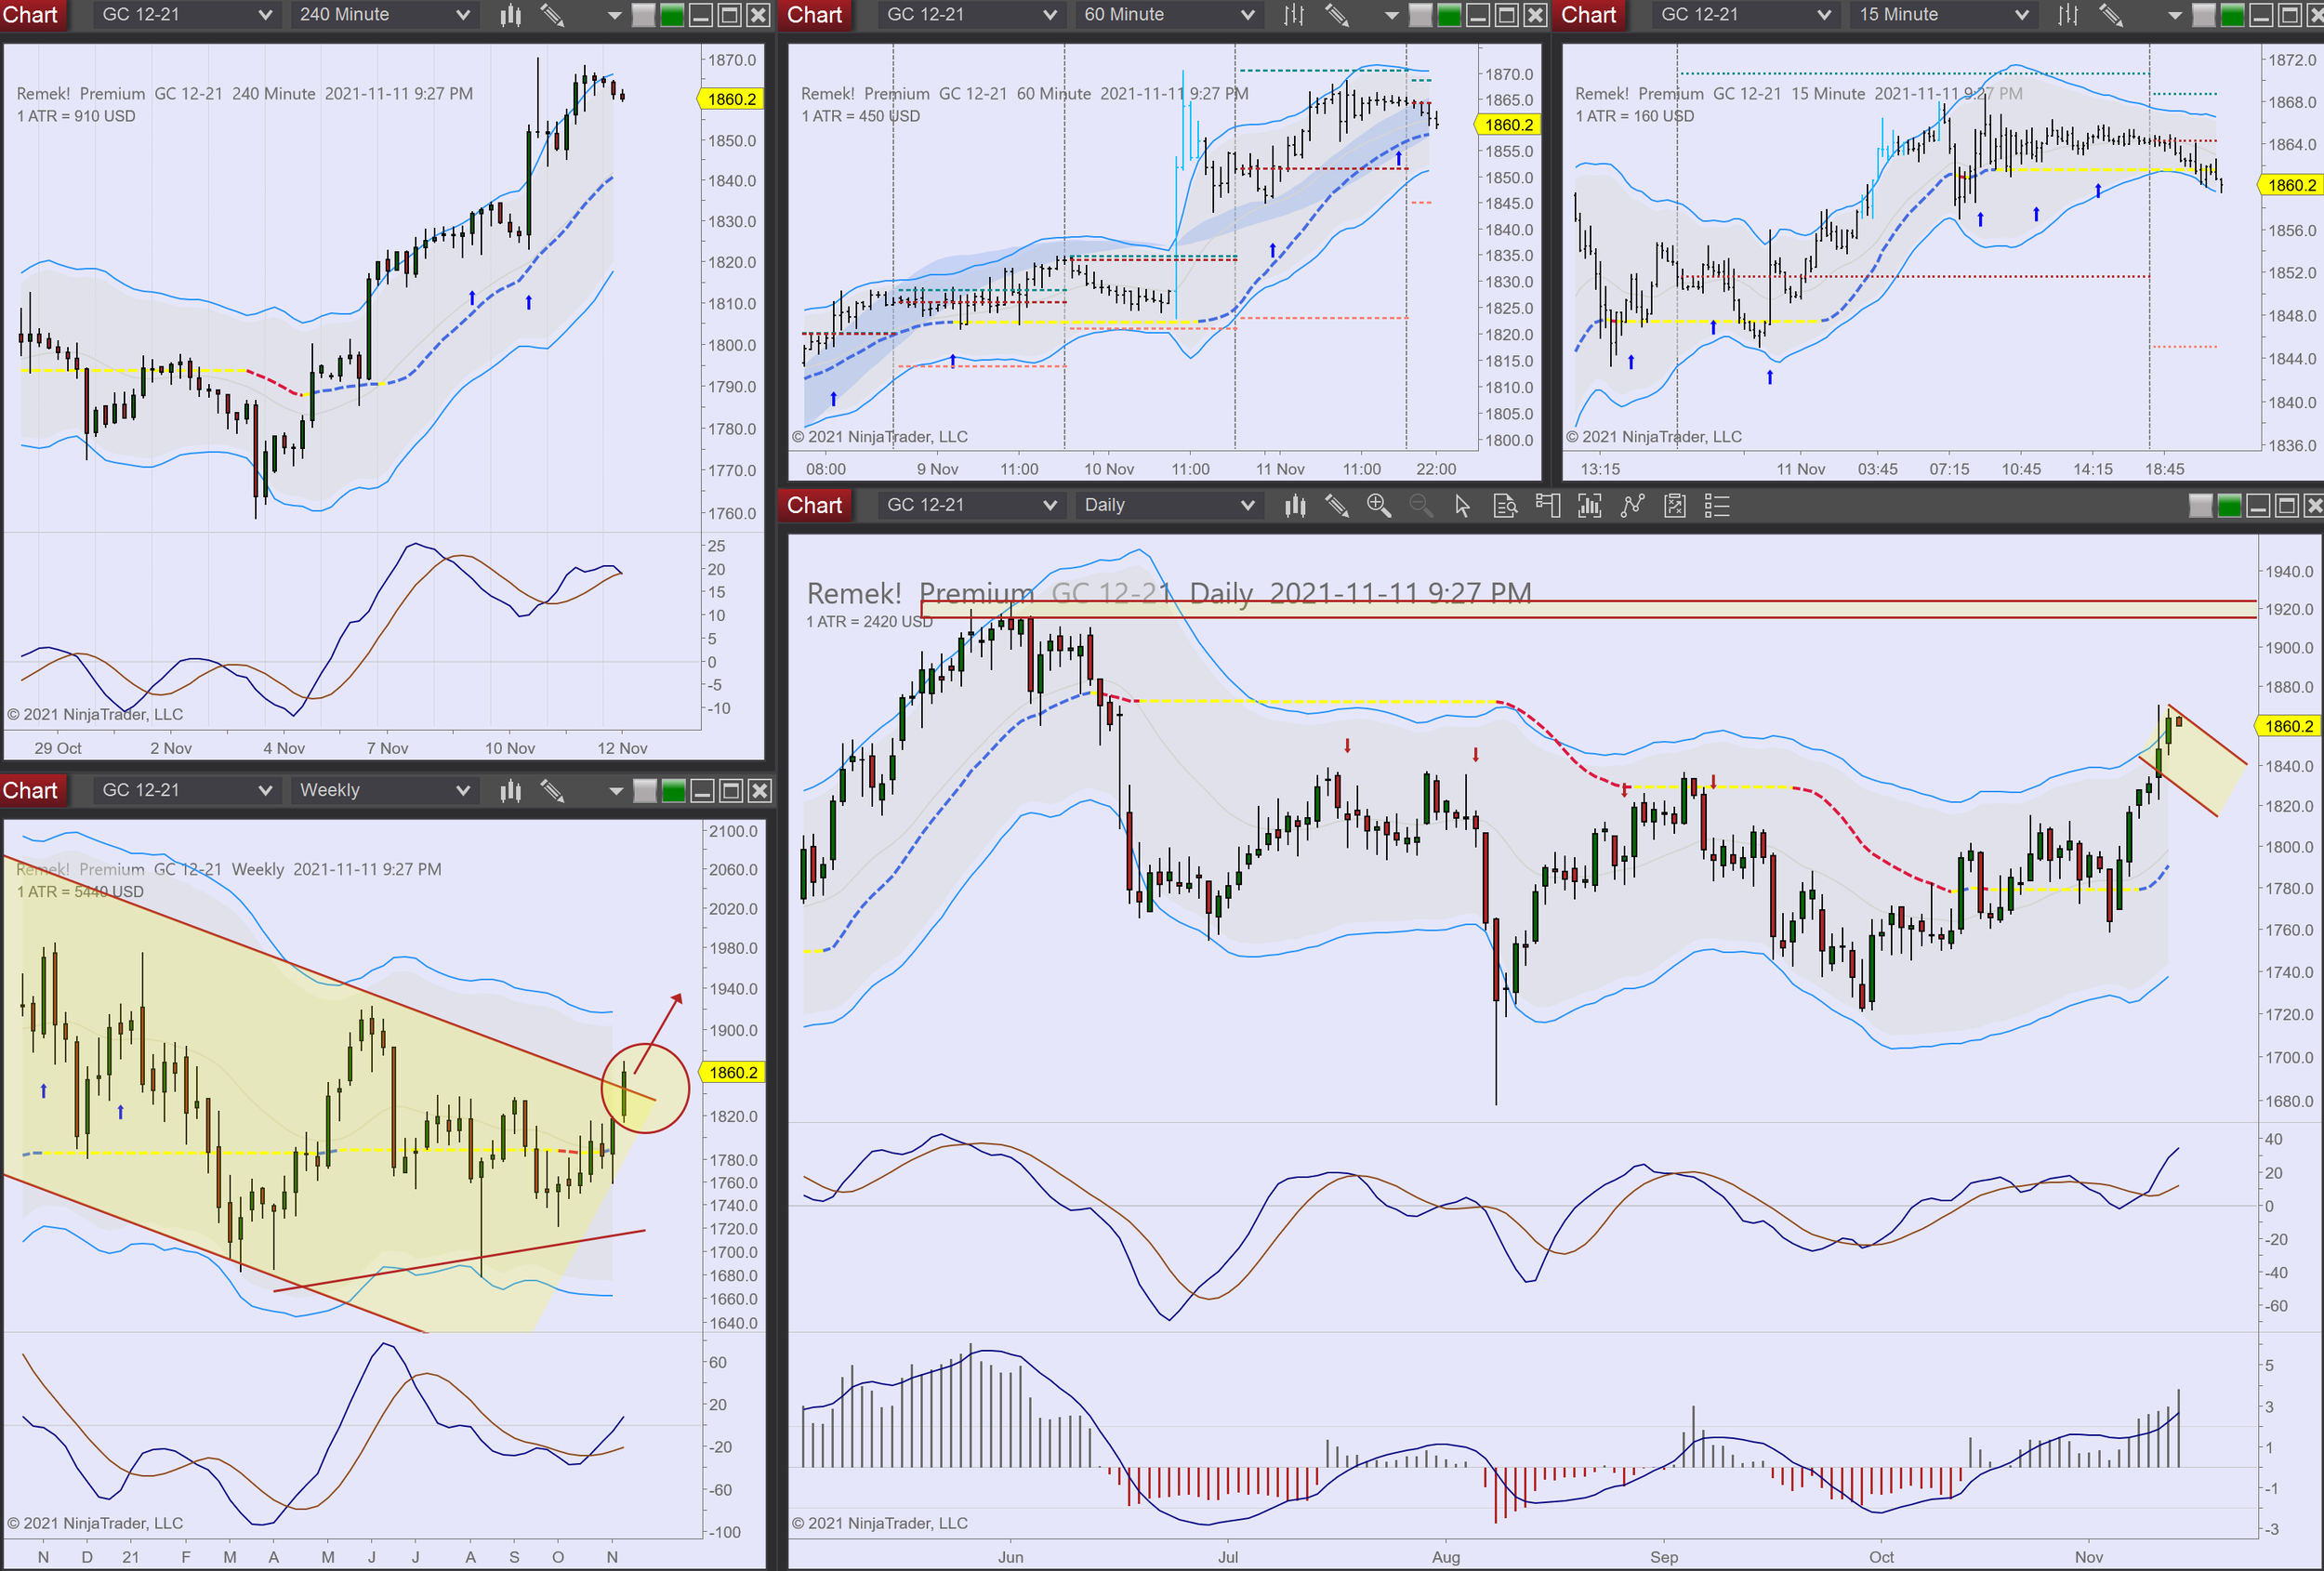The image size is (2324, 1571).
Task: Click chart style icon in 15 Minute chart
Action: [x=2068, y=15]
